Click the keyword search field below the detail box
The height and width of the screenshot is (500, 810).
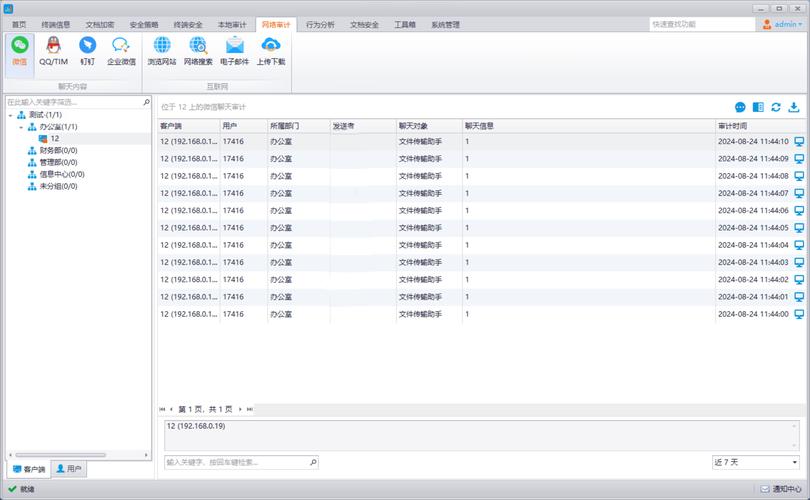241,462
